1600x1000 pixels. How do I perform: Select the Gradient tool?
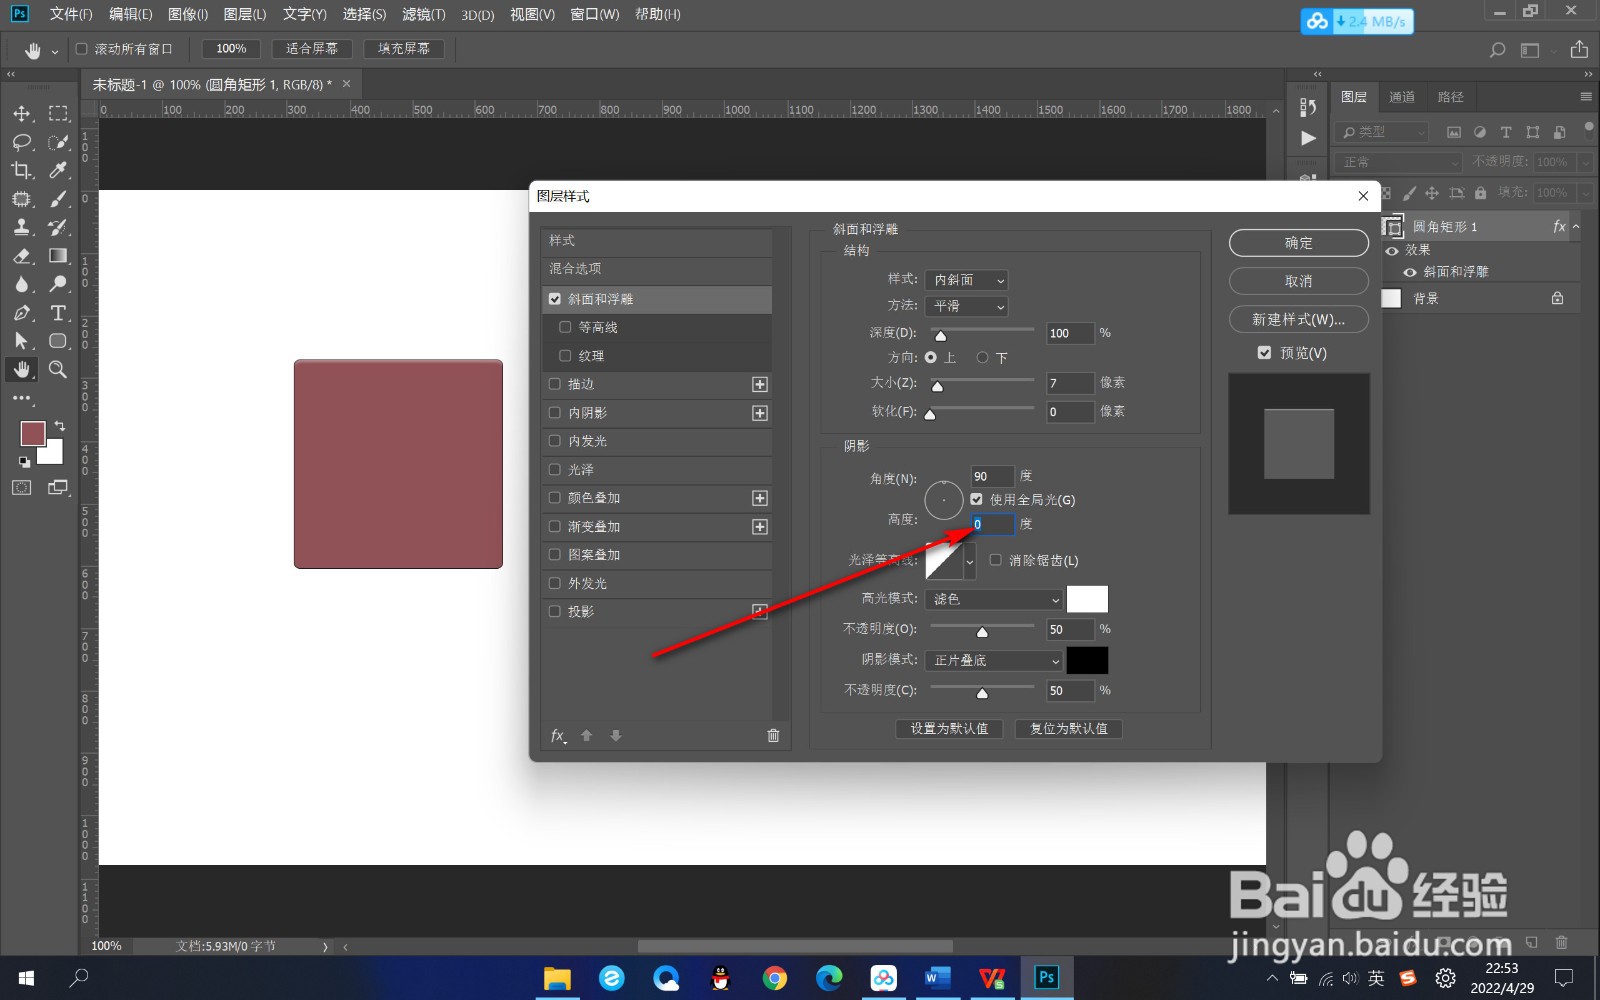coord(58,256)
